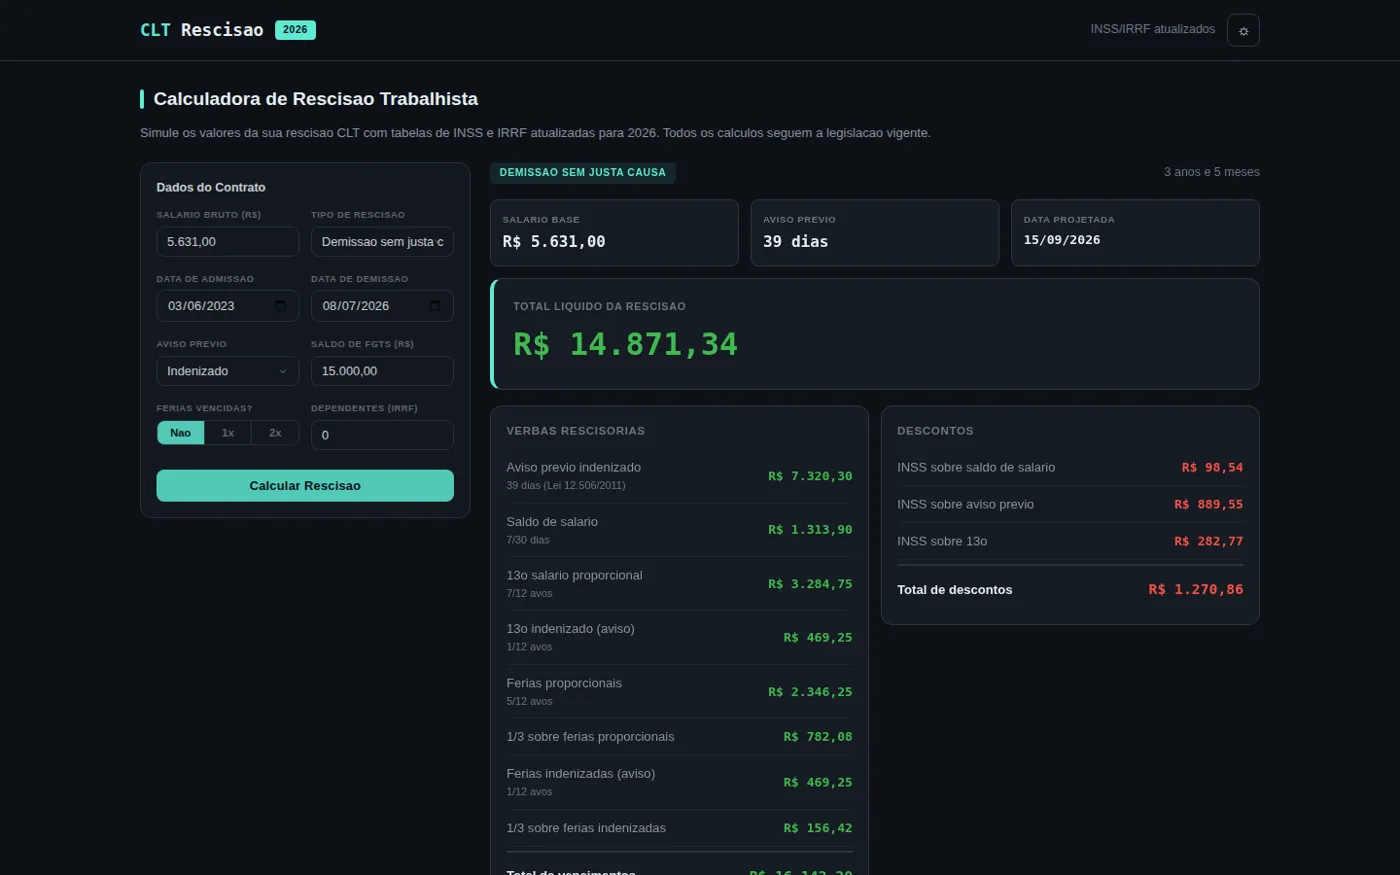Image resolution: width=1400 pixels, height=875 pixels.
Task: Toggle the light/dark theme sun icon
Action: tap(1243, 30)
